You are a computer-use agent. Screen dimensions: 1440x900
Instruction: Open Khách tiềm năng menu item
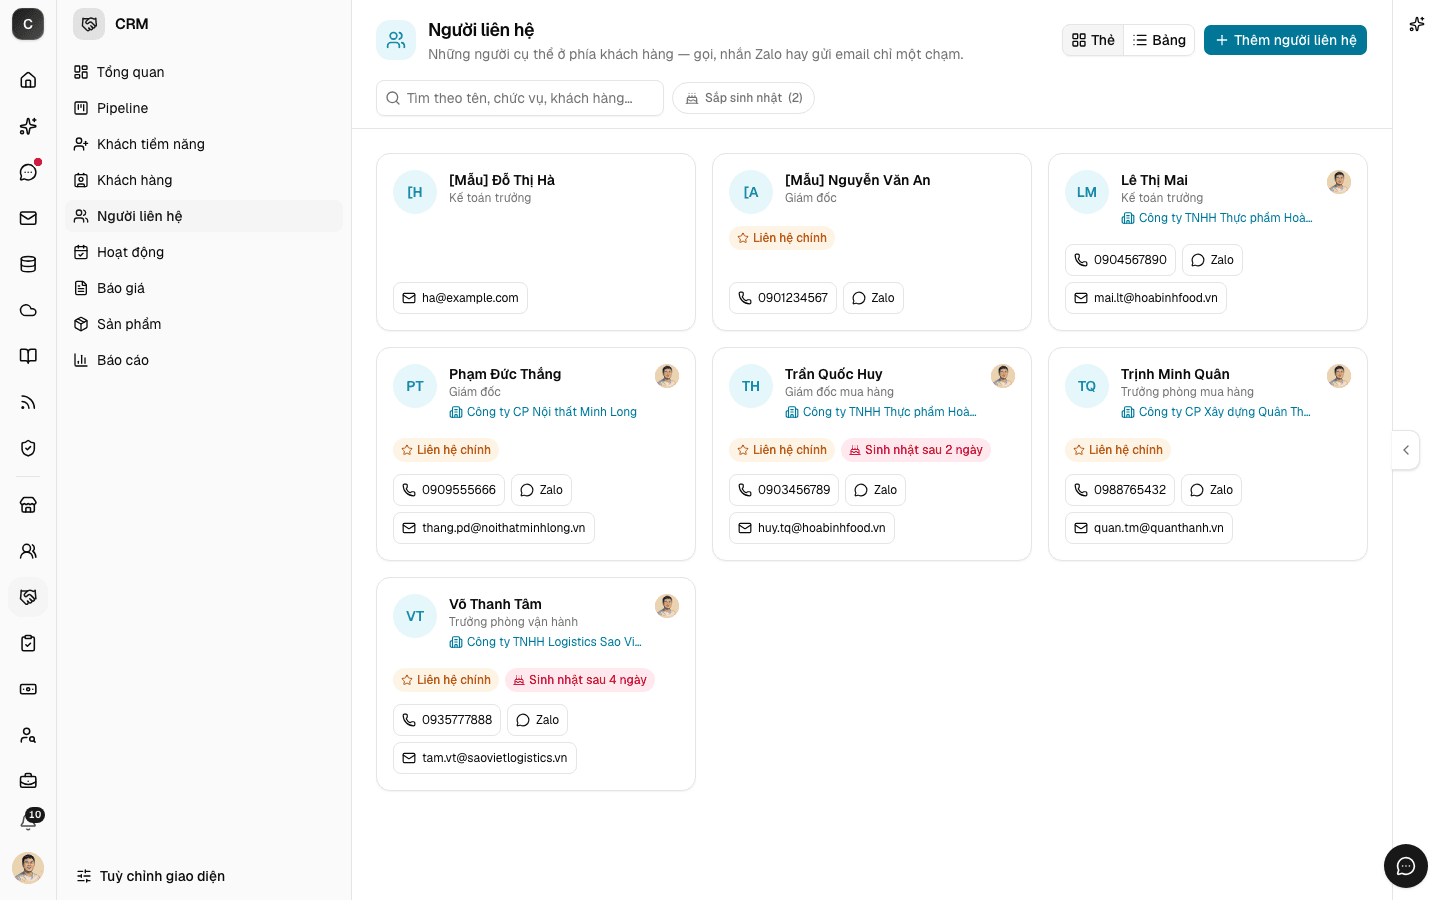click(204, 144)
